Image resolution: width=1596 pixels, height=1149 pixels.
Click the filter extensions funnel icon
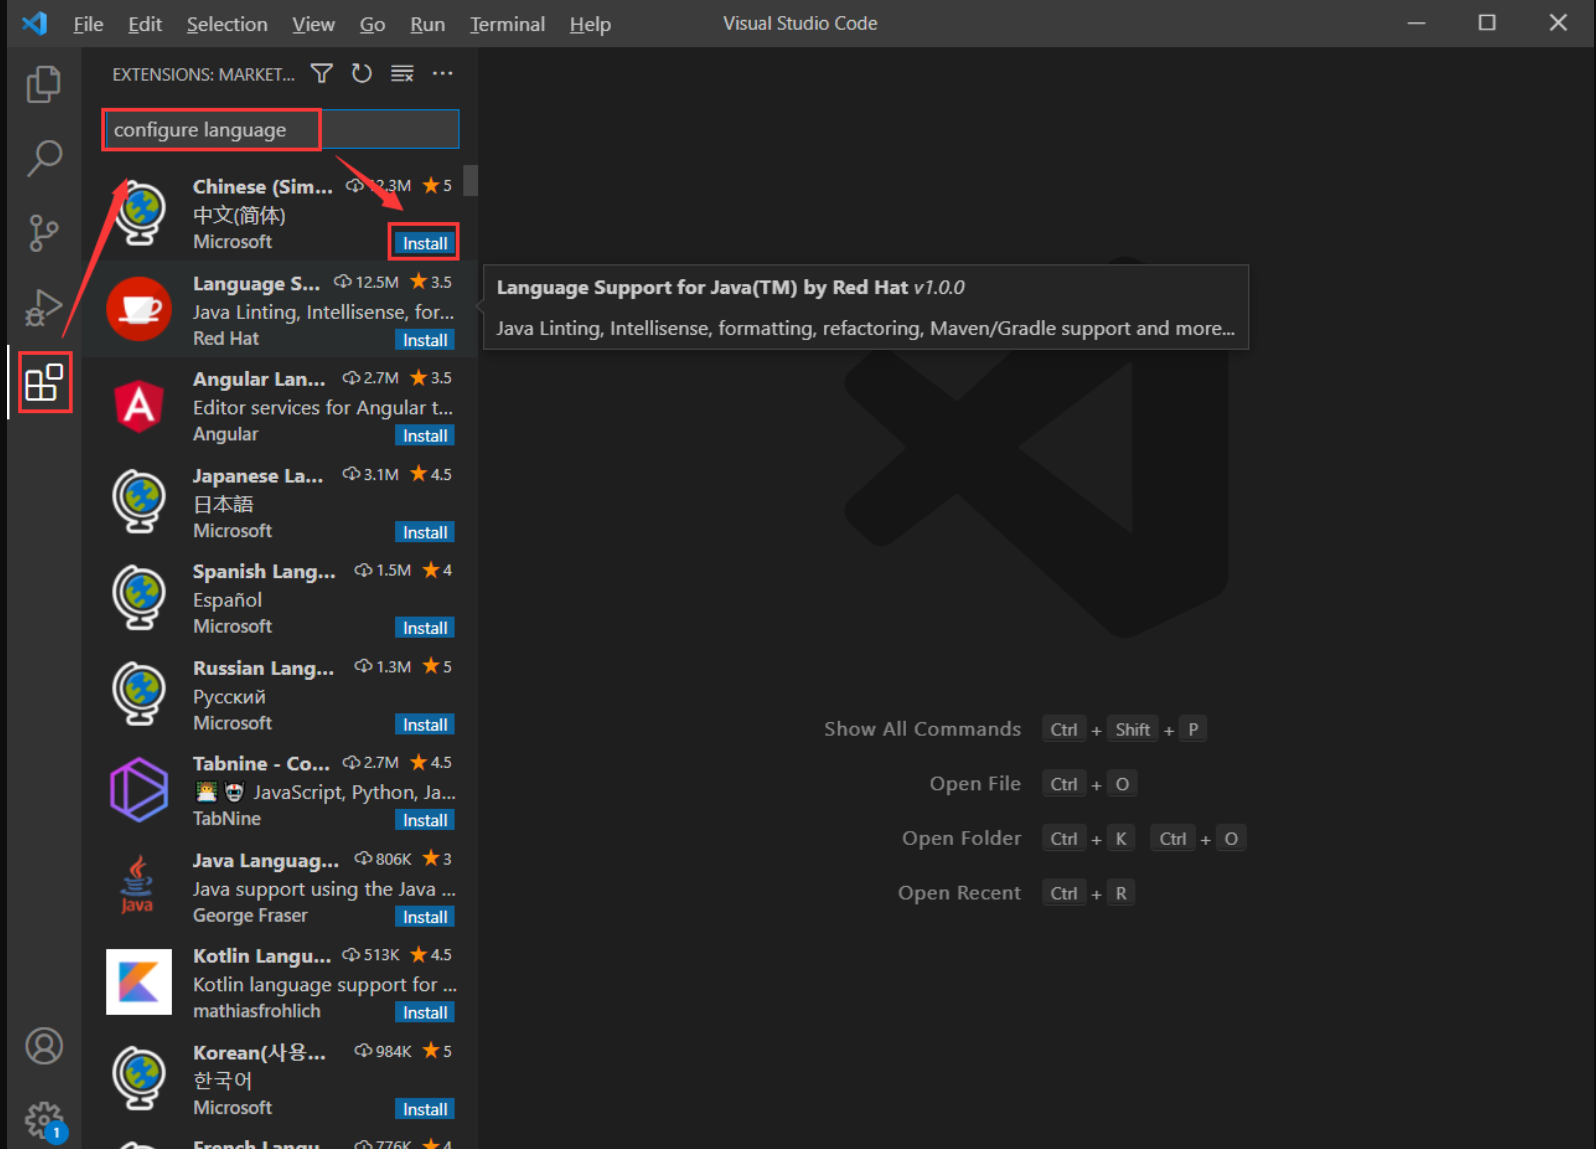tap(322, 74)
